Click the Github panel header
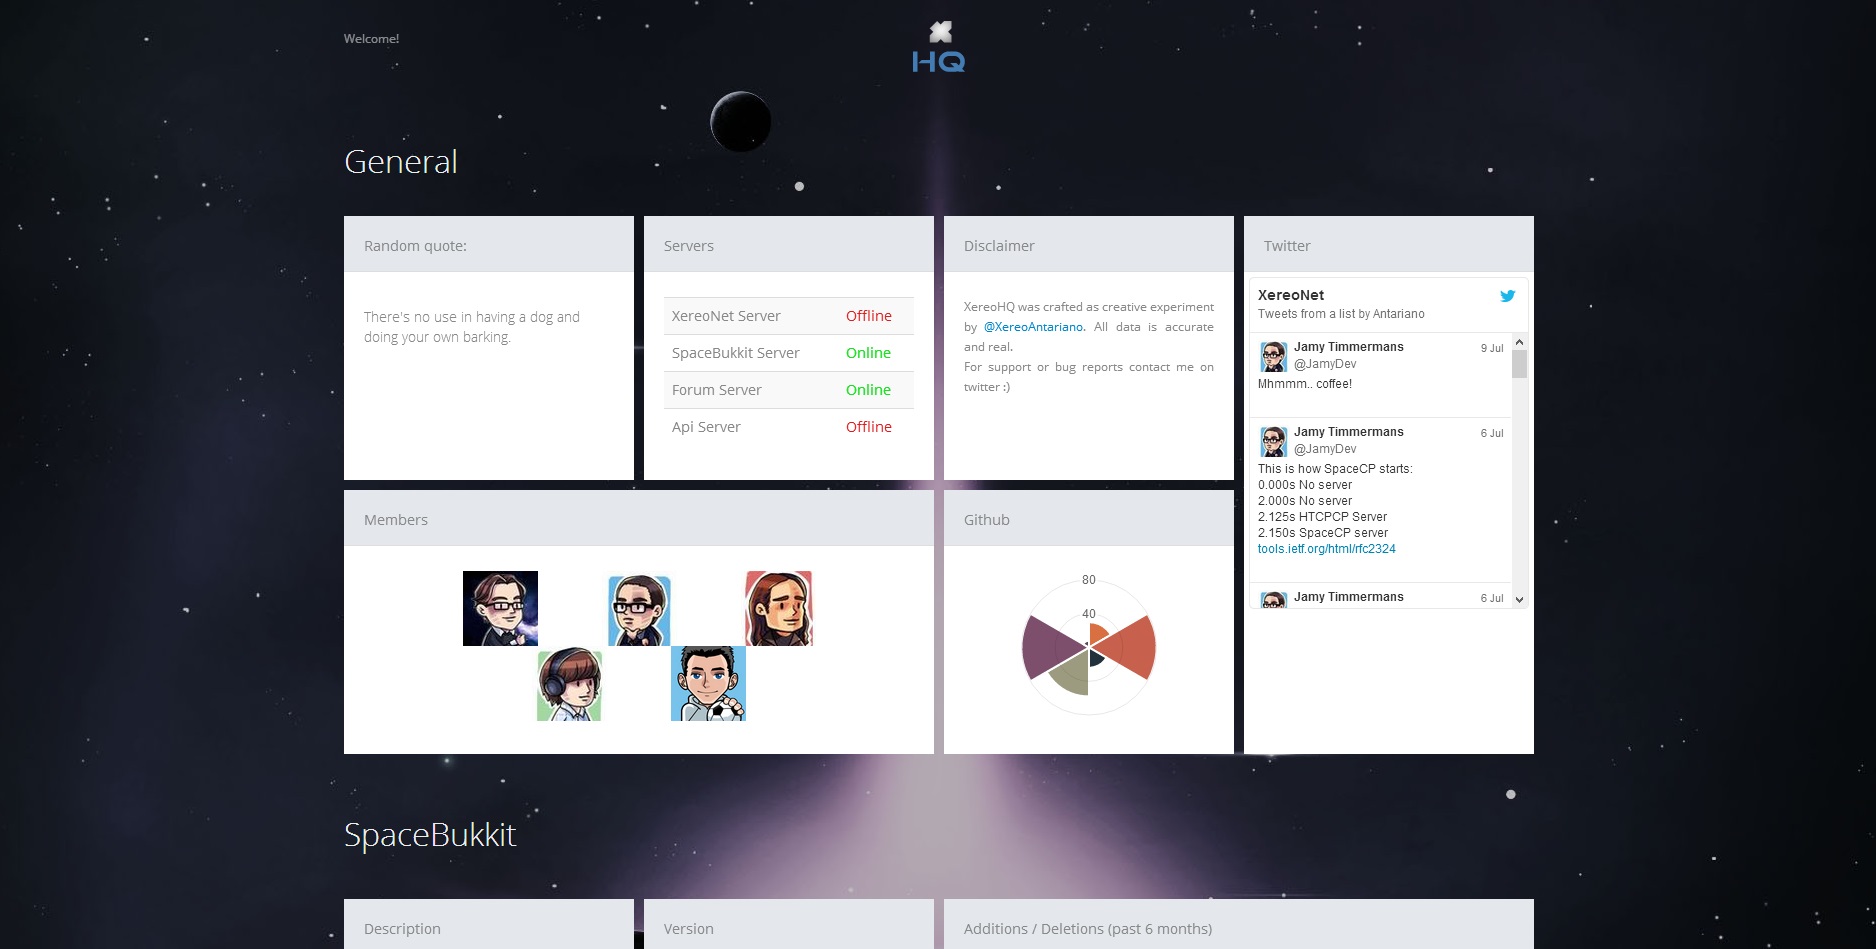 click(1089, 519)
